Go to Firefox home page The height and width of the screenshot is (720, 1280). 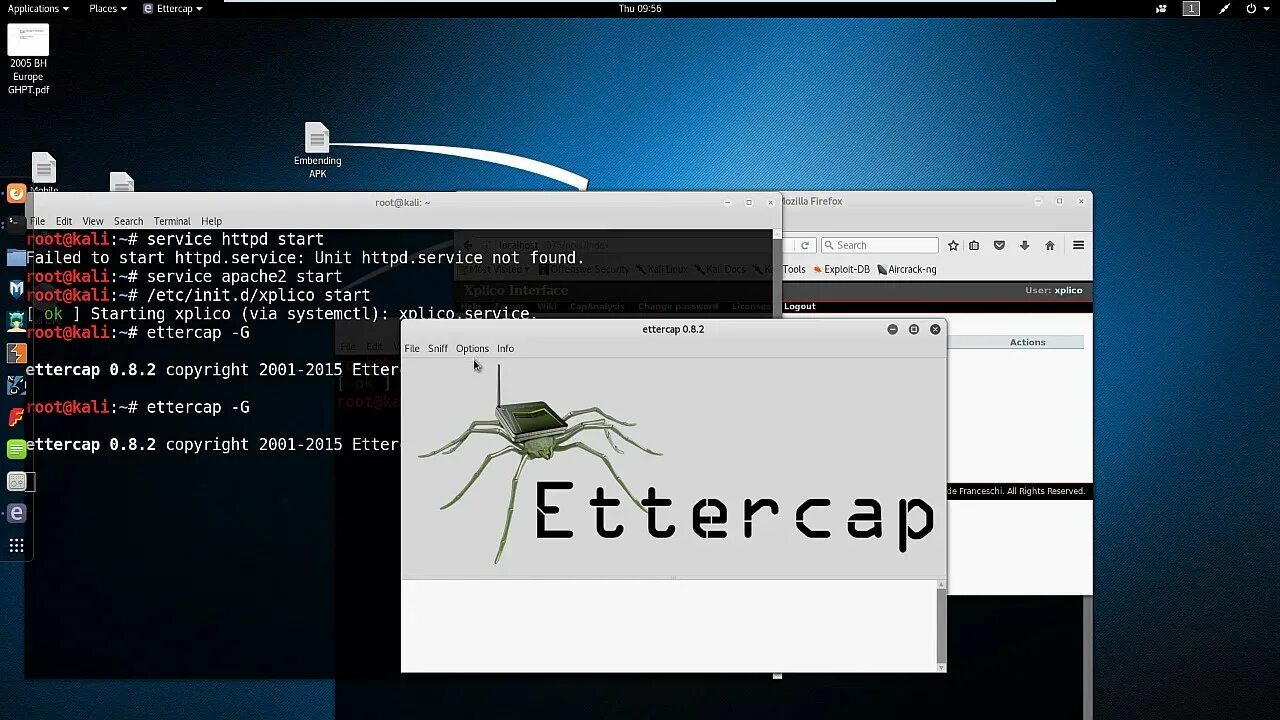point(1049,245)
